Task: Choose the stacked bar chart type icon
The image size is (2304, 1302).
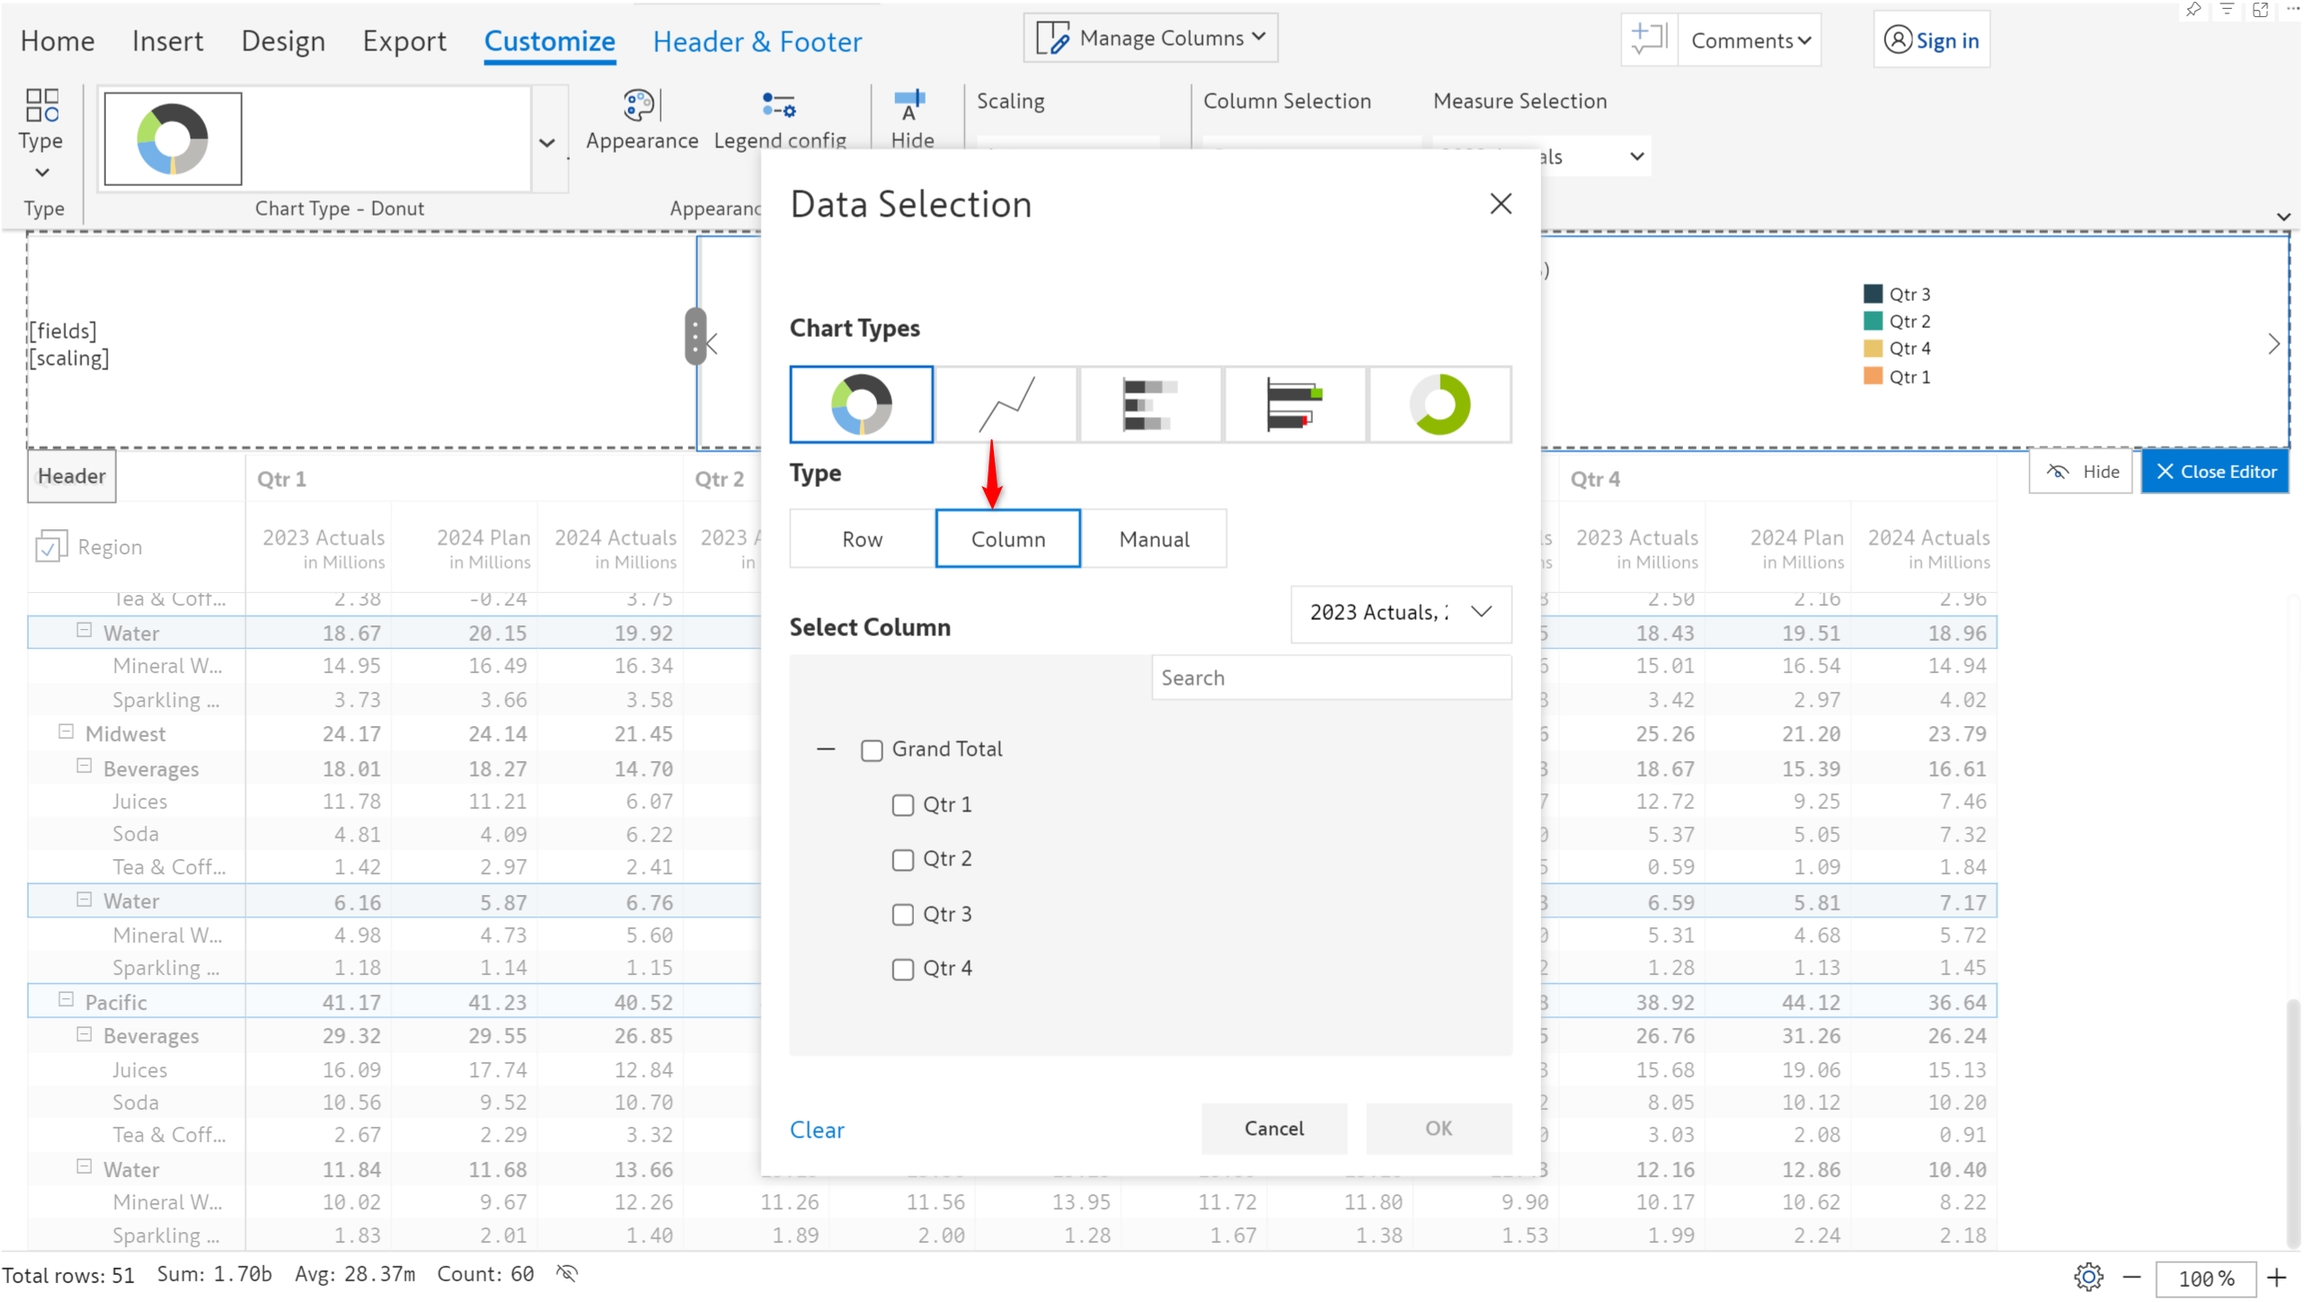Action: [1150, 404]
